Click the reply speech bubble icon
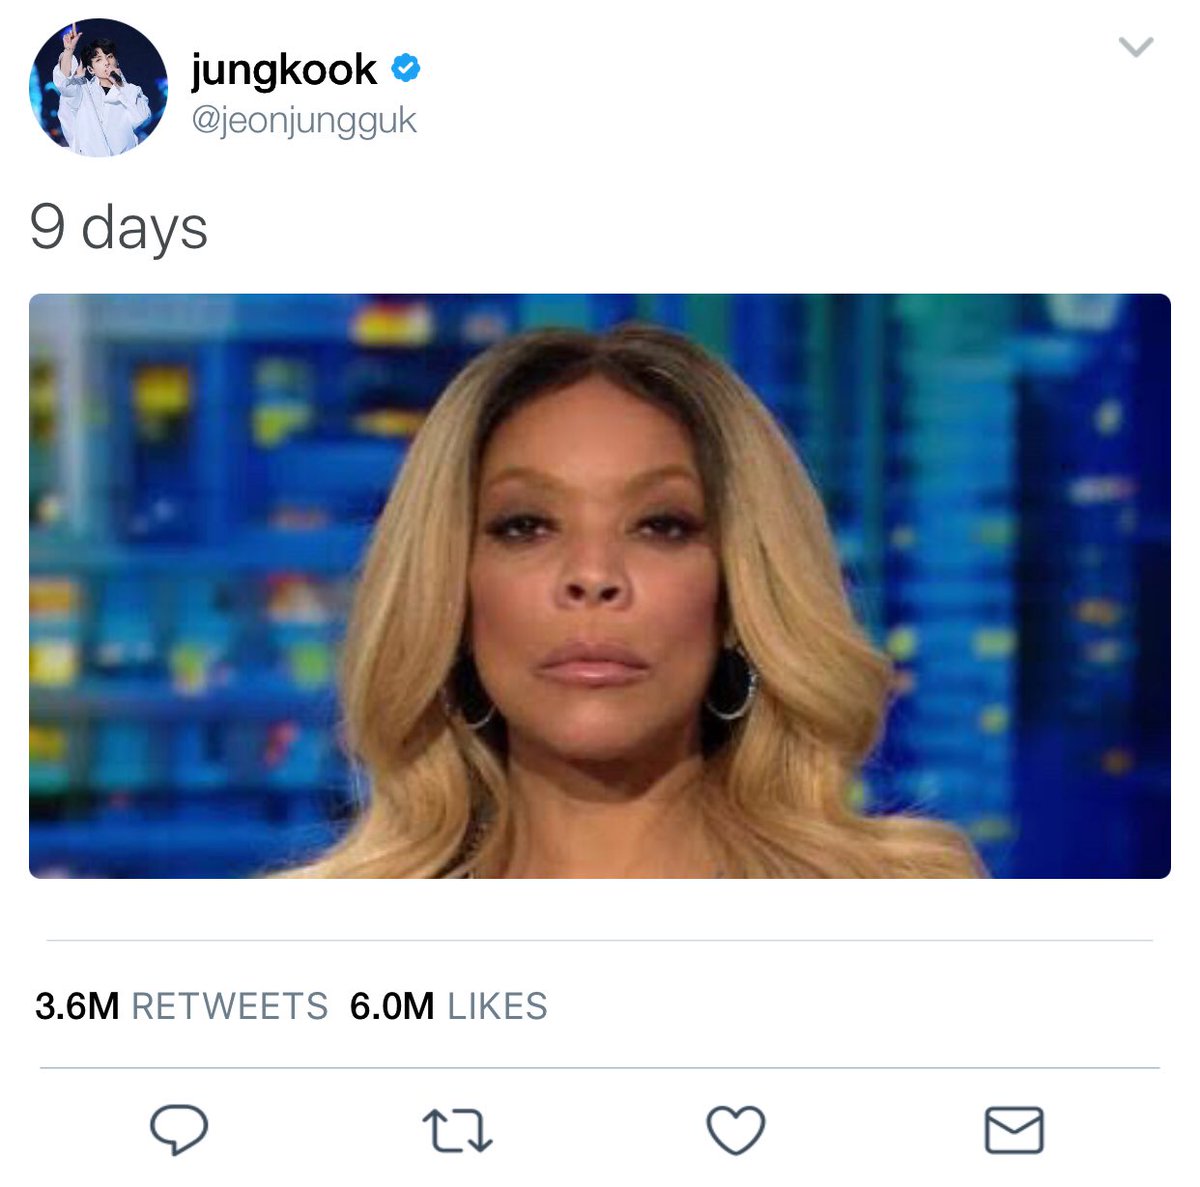 point(179,1131)
